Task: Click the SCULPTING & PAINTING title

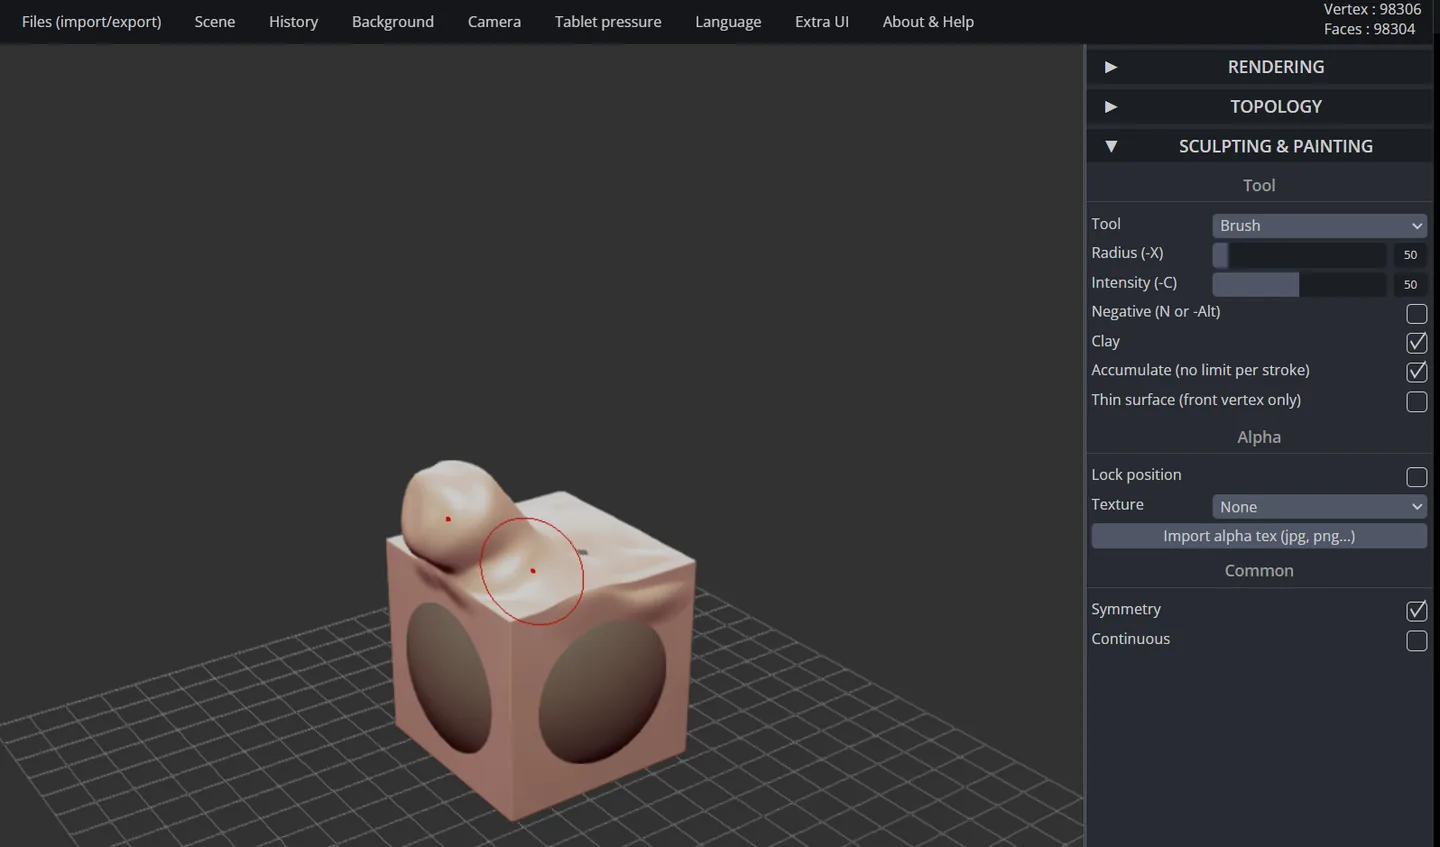Action: point(1276,146)
